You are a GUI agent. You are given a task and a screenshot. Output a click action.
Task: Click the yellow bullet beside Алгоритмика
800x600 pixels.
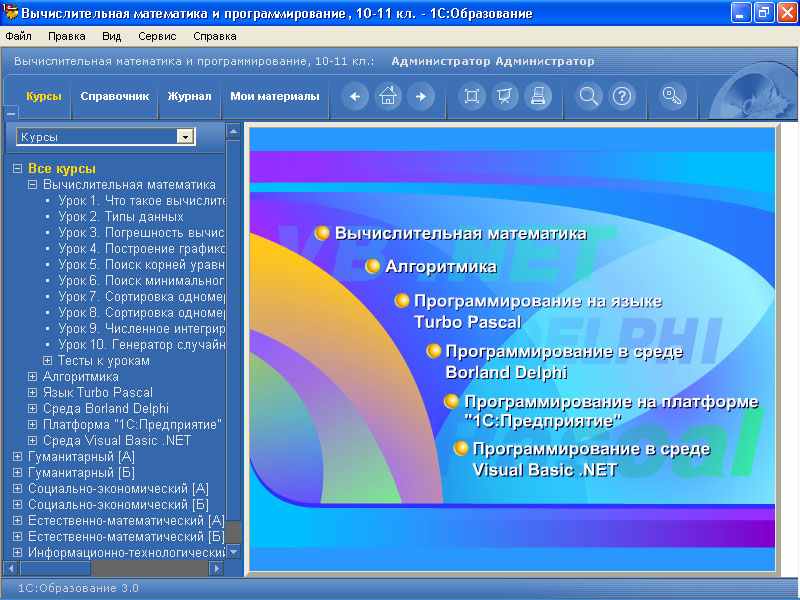click(x=372, y=266)
